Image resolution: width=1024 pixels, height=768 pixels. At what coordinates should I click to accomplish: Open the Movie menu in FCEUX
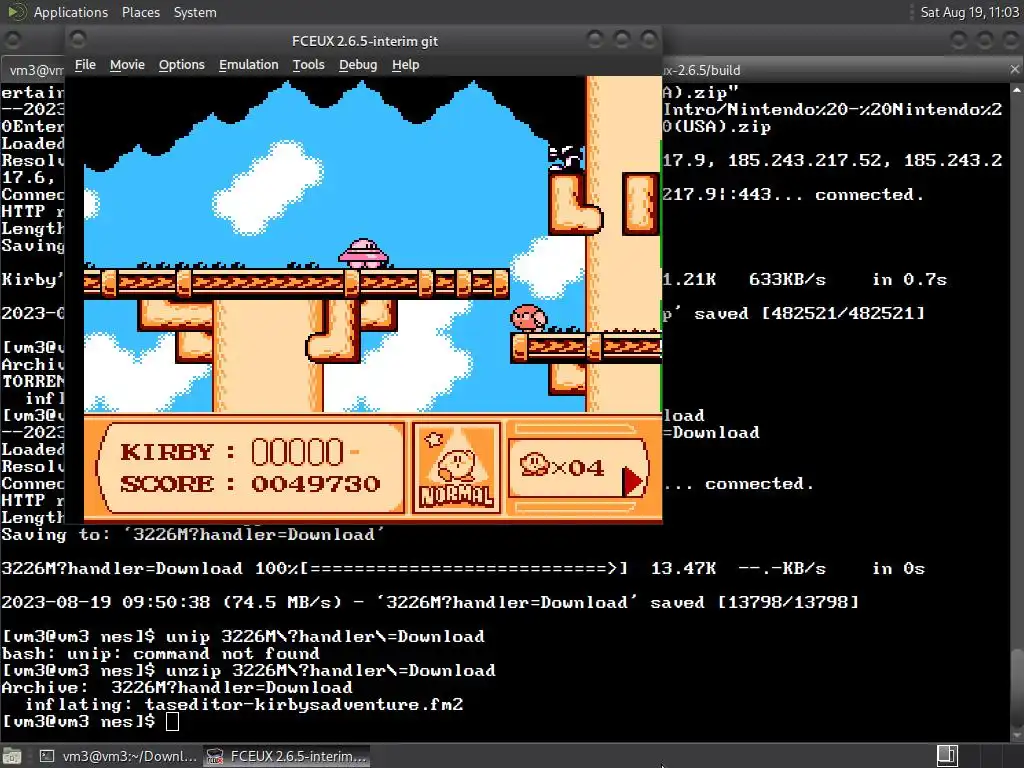[x=127, y=65]
